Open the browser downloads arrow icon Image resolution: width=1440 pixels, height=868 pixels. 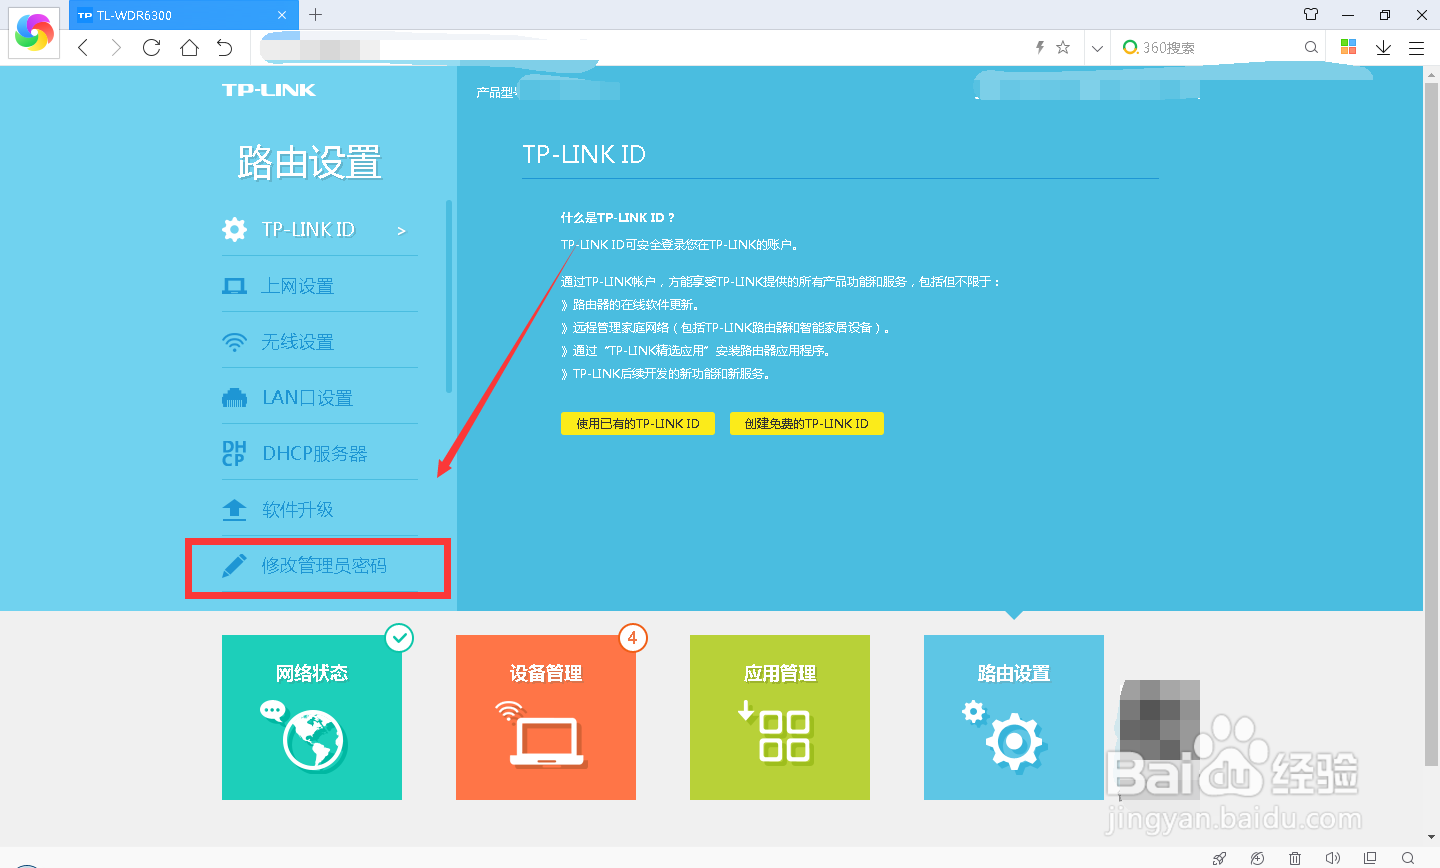(x=1383, y=47)
